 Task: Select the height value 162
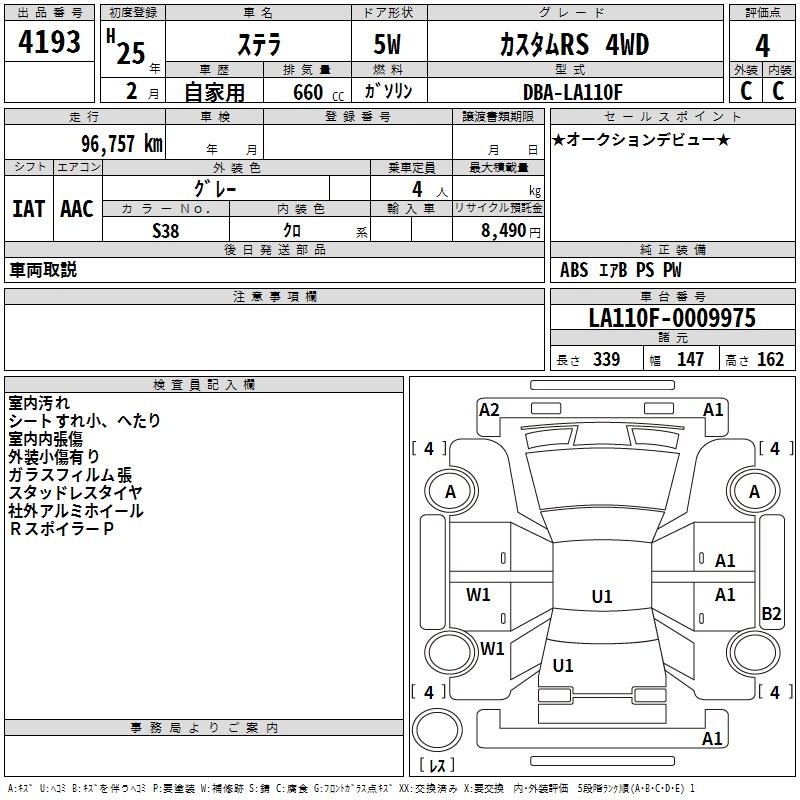click(770, 360)
